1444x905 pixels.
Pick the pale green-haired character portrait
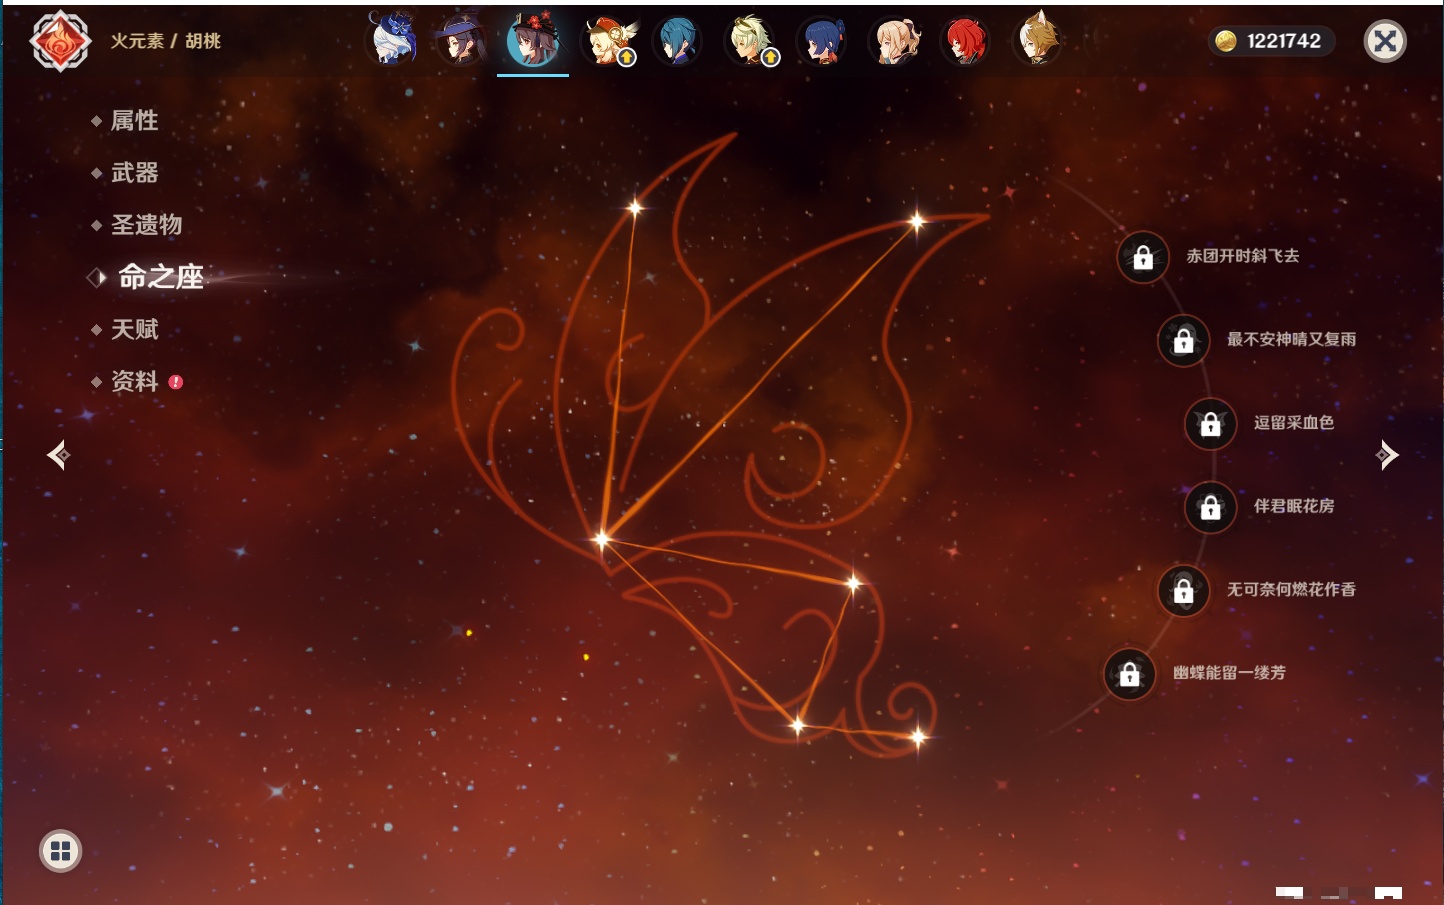pyautogui.click(x=750, y=40)
